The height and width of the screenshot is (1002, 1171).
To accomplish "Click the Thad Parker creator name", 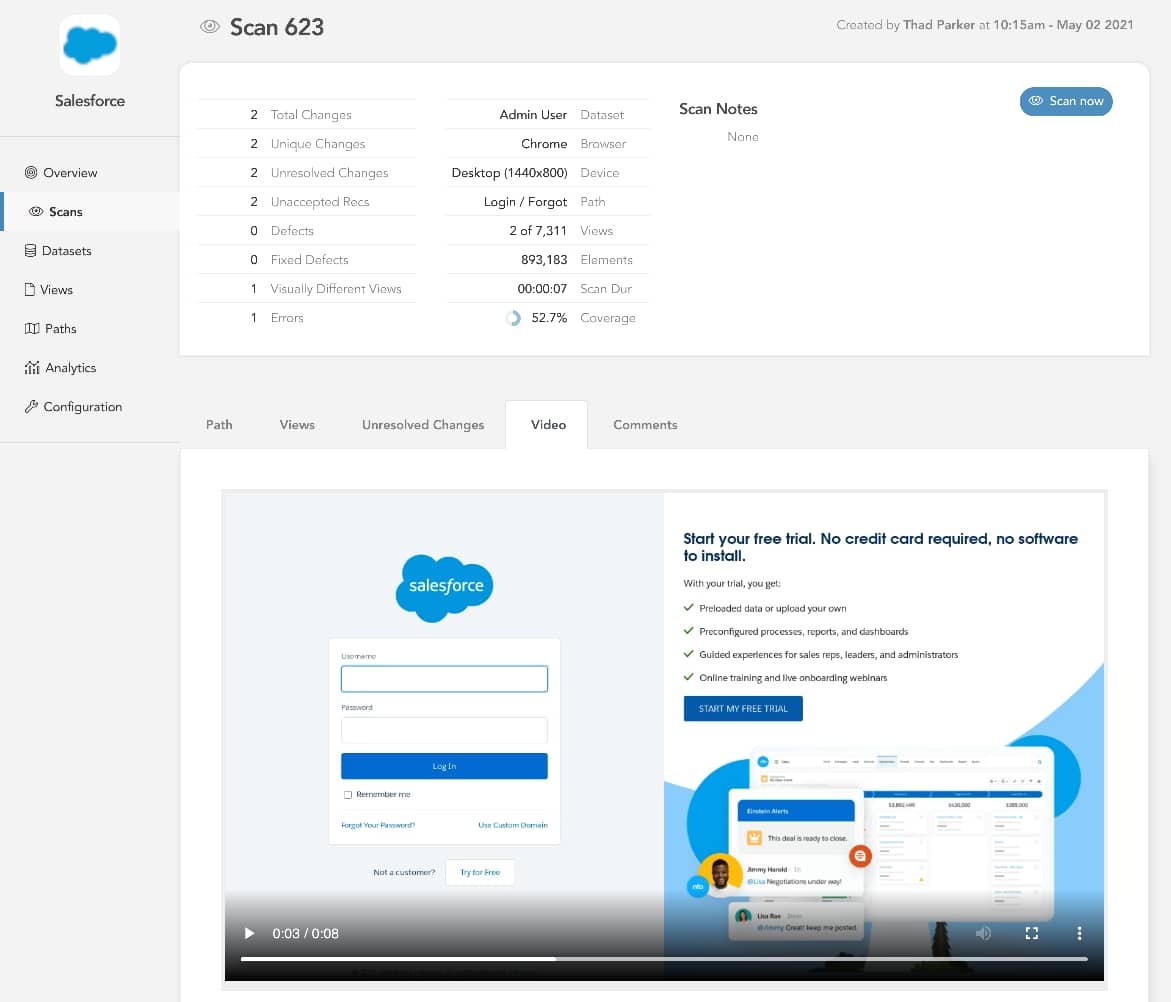I will click(x=939, y=25).
